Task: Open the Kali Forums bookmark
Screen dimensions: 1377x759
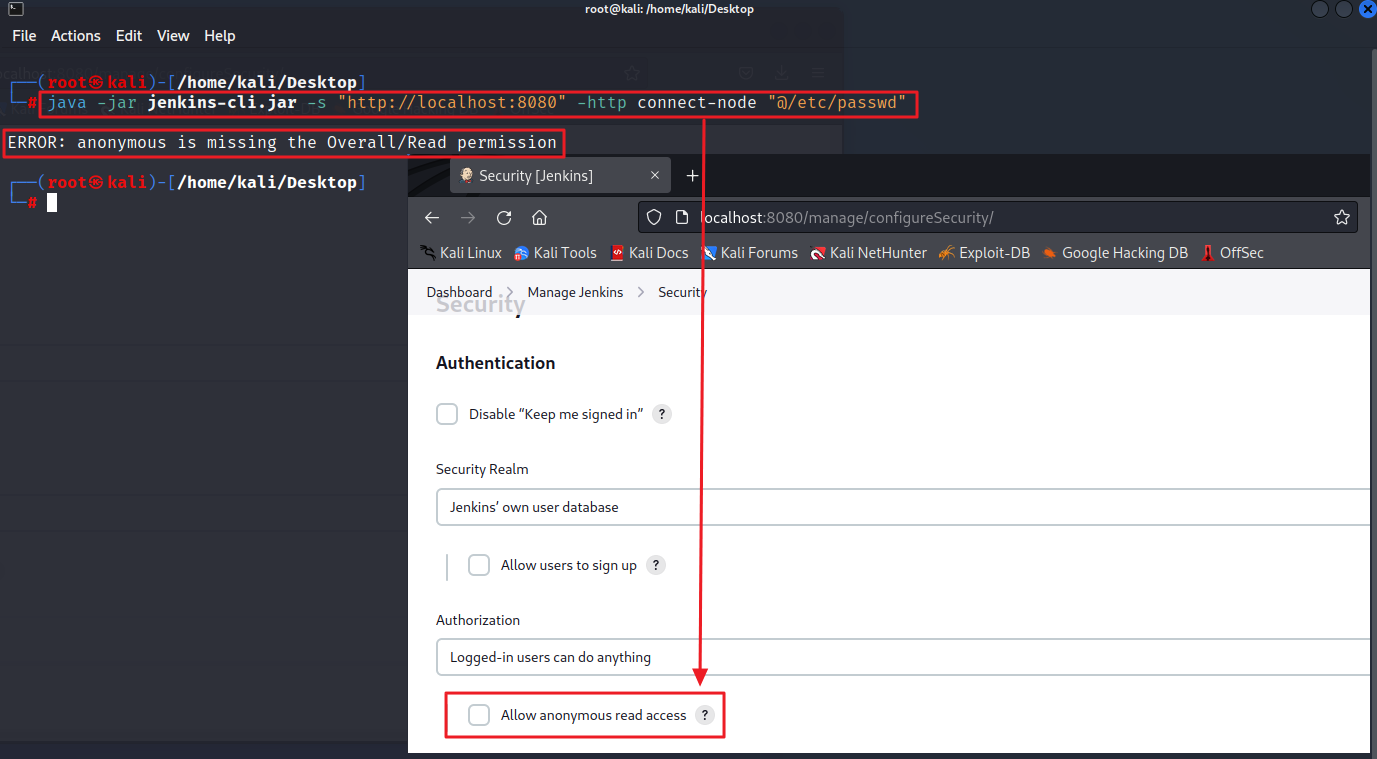Action: [x=750, y=253]
